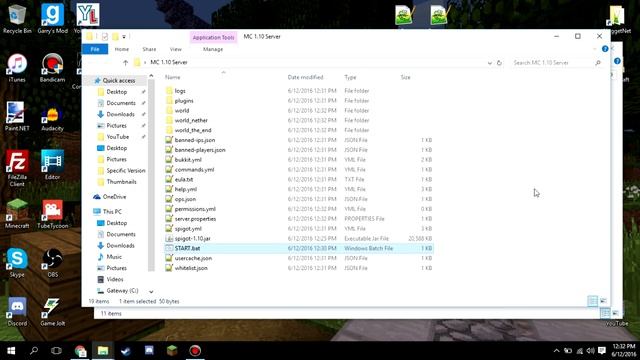Launch Audacity desktop shortcut

pos(52,118)
